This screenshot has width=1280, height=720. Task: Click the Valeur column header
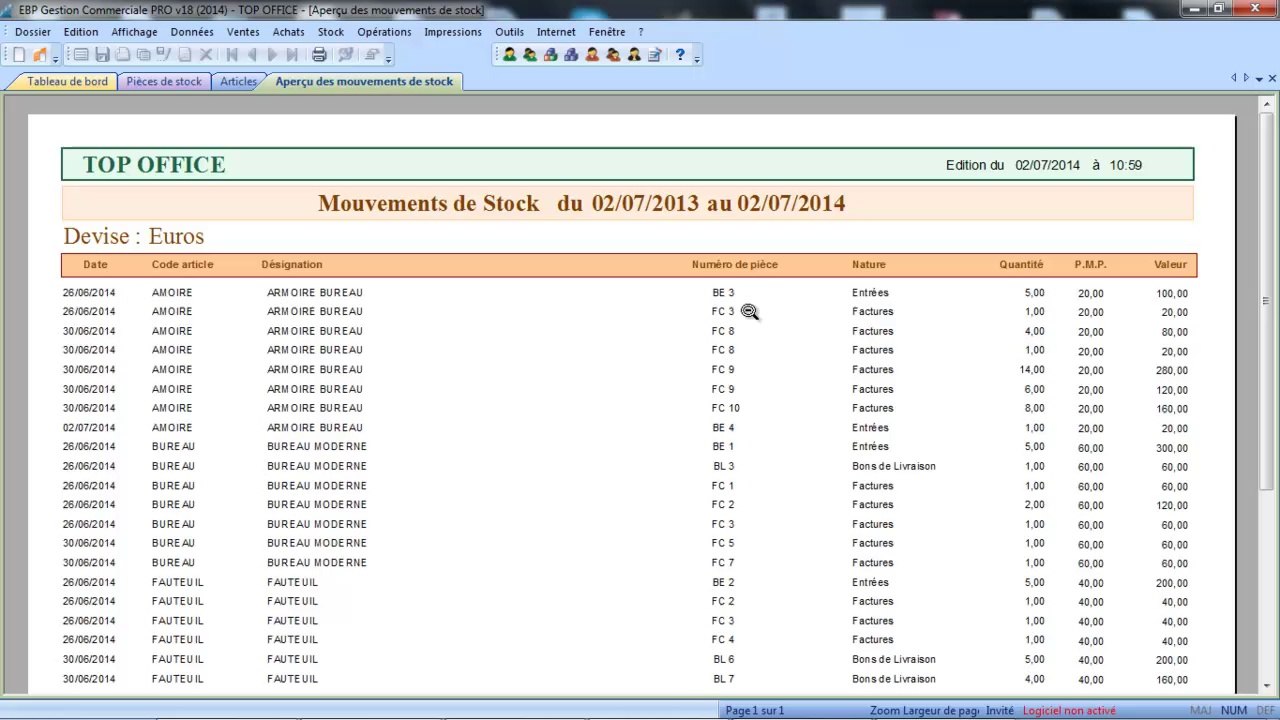tap(1170, 264)
